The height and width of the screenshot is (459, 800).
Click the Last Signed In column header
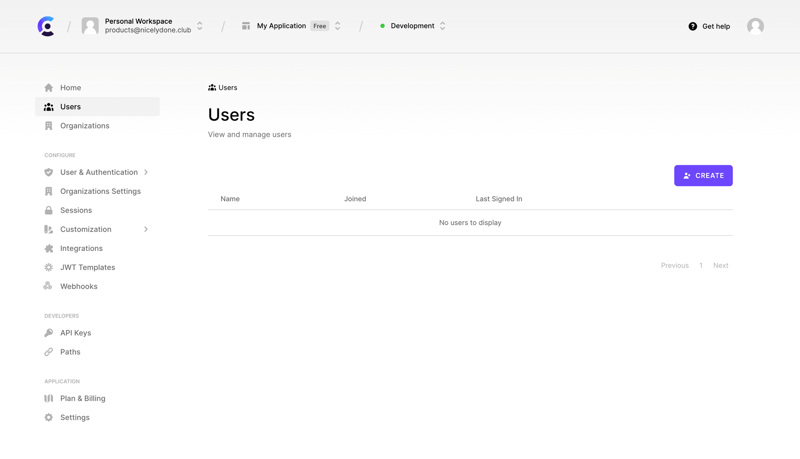[x=499, y=199]
